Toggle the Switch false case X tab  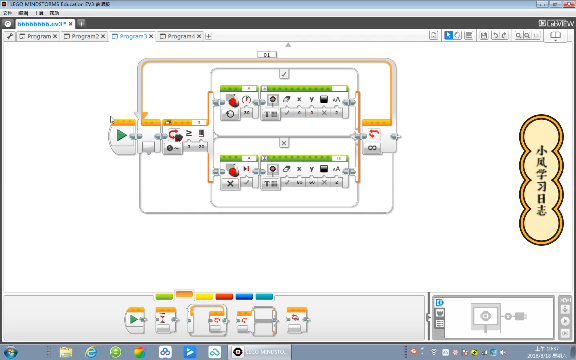coord(284,143)
